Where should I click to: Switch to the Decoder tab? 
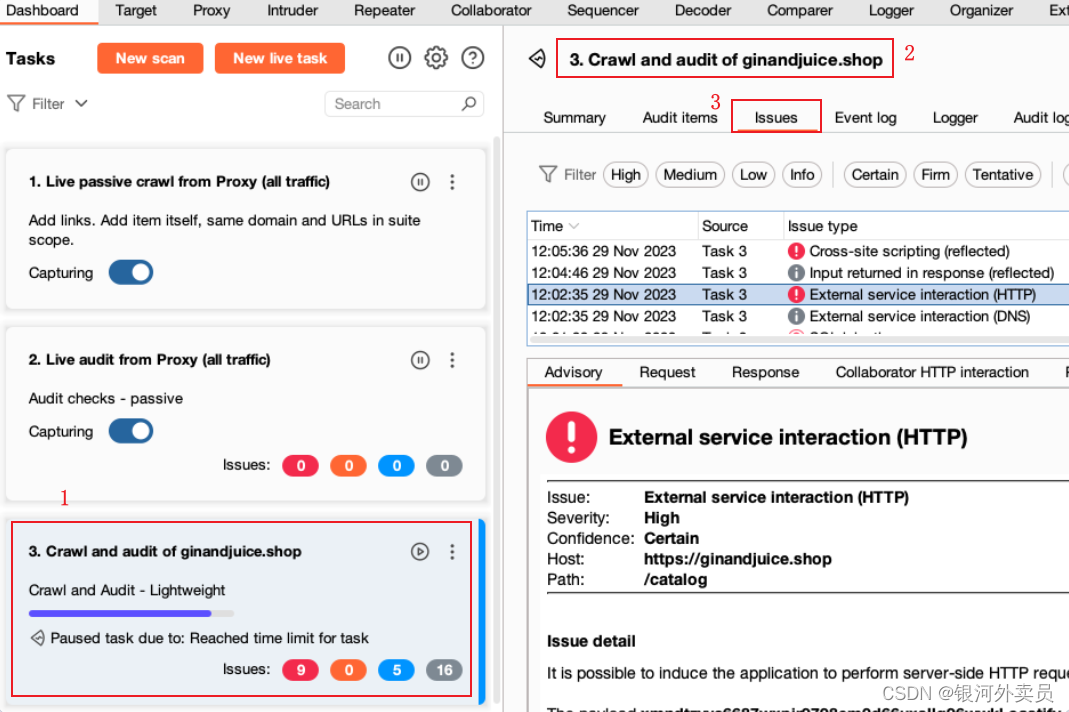point(703,10)
